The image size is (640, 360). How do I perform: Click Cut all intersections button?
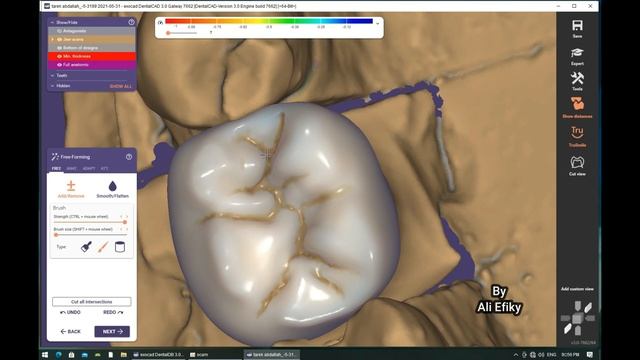tap(91, 302)
